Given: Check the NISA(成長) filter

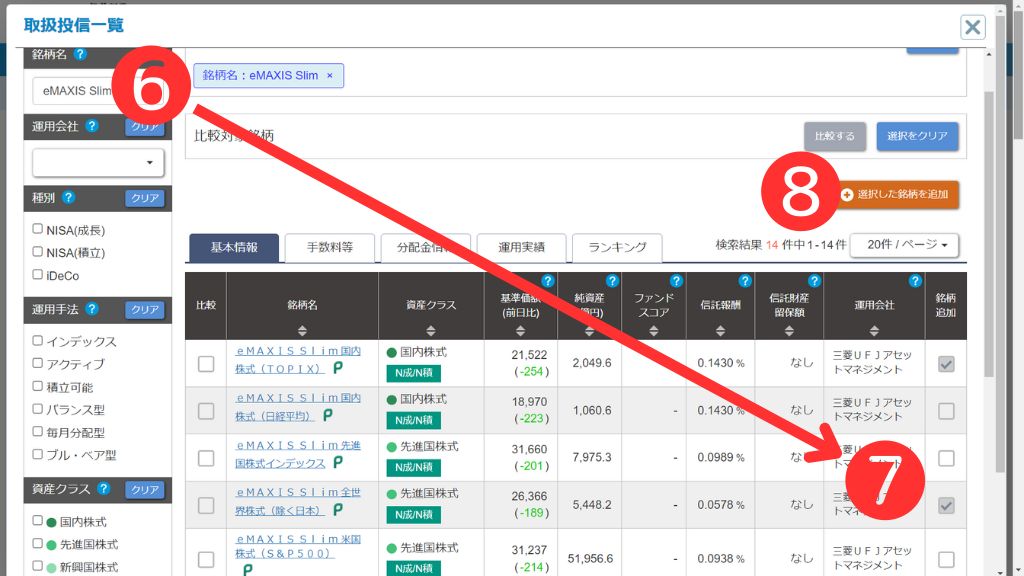Looking at the screenshot, I should (x=38, y=229).
